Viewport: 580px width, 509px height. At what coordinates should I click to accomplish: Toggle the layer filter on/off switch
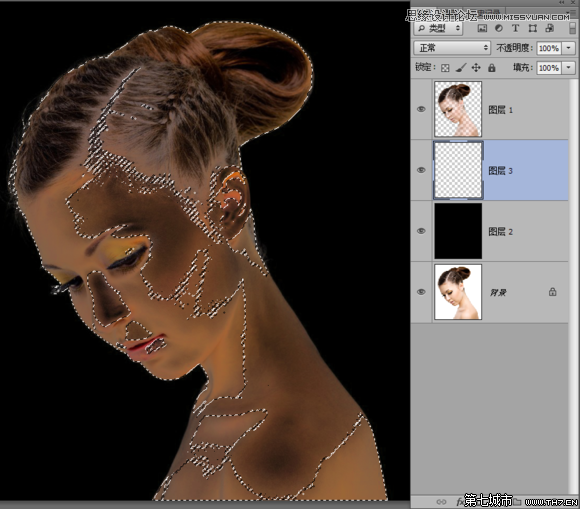(x=572, y=28)
